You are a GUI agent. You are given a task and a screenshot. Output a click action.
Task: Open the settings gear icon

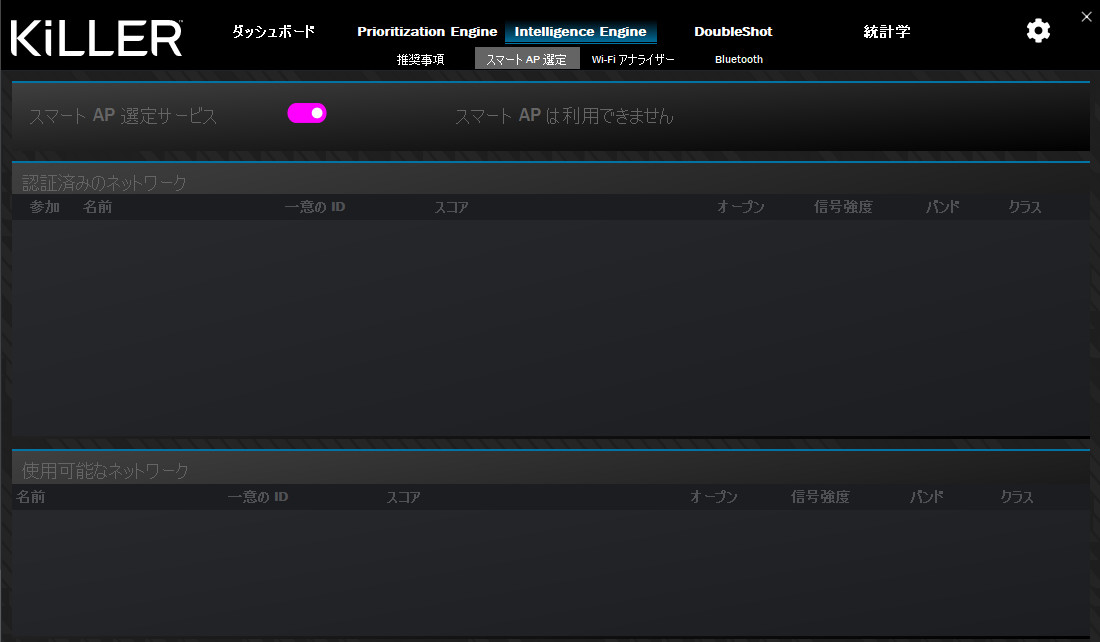[1038, 31]
